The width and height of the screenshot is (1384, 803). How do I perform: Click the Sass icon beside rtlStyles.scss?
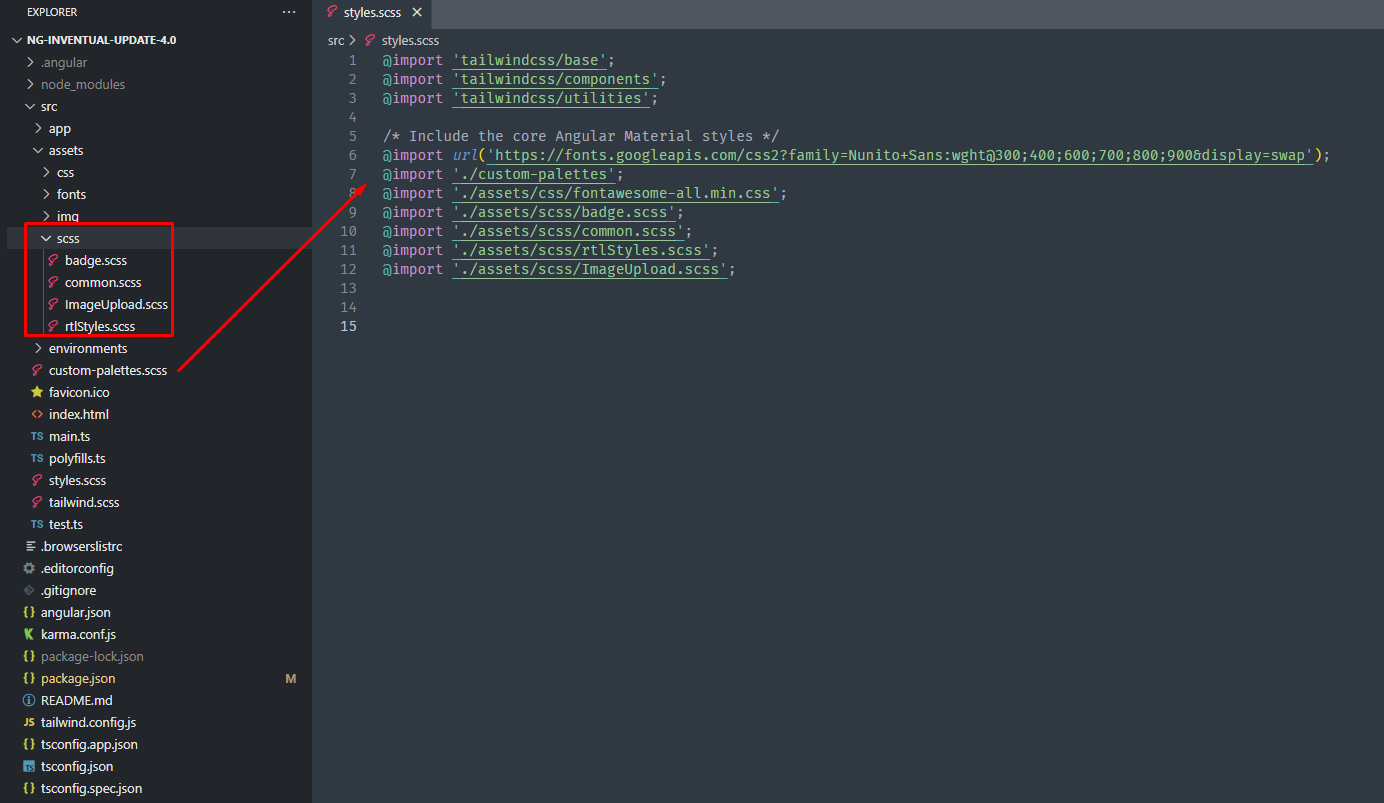54,326
